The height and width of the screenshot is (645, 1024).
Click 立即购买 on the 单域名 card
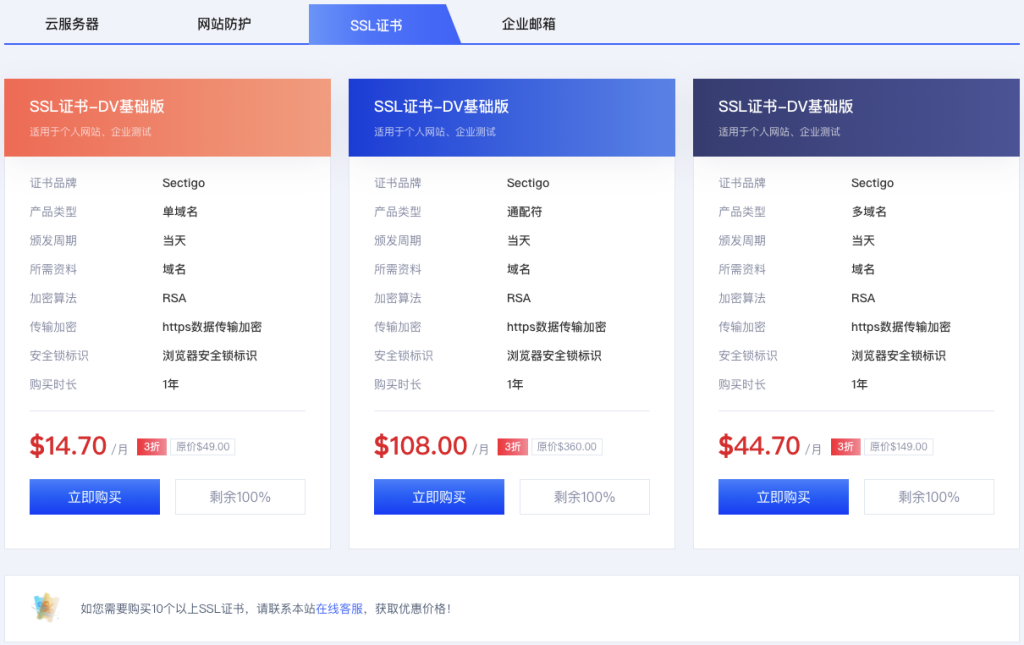click(x=94, y=496)
